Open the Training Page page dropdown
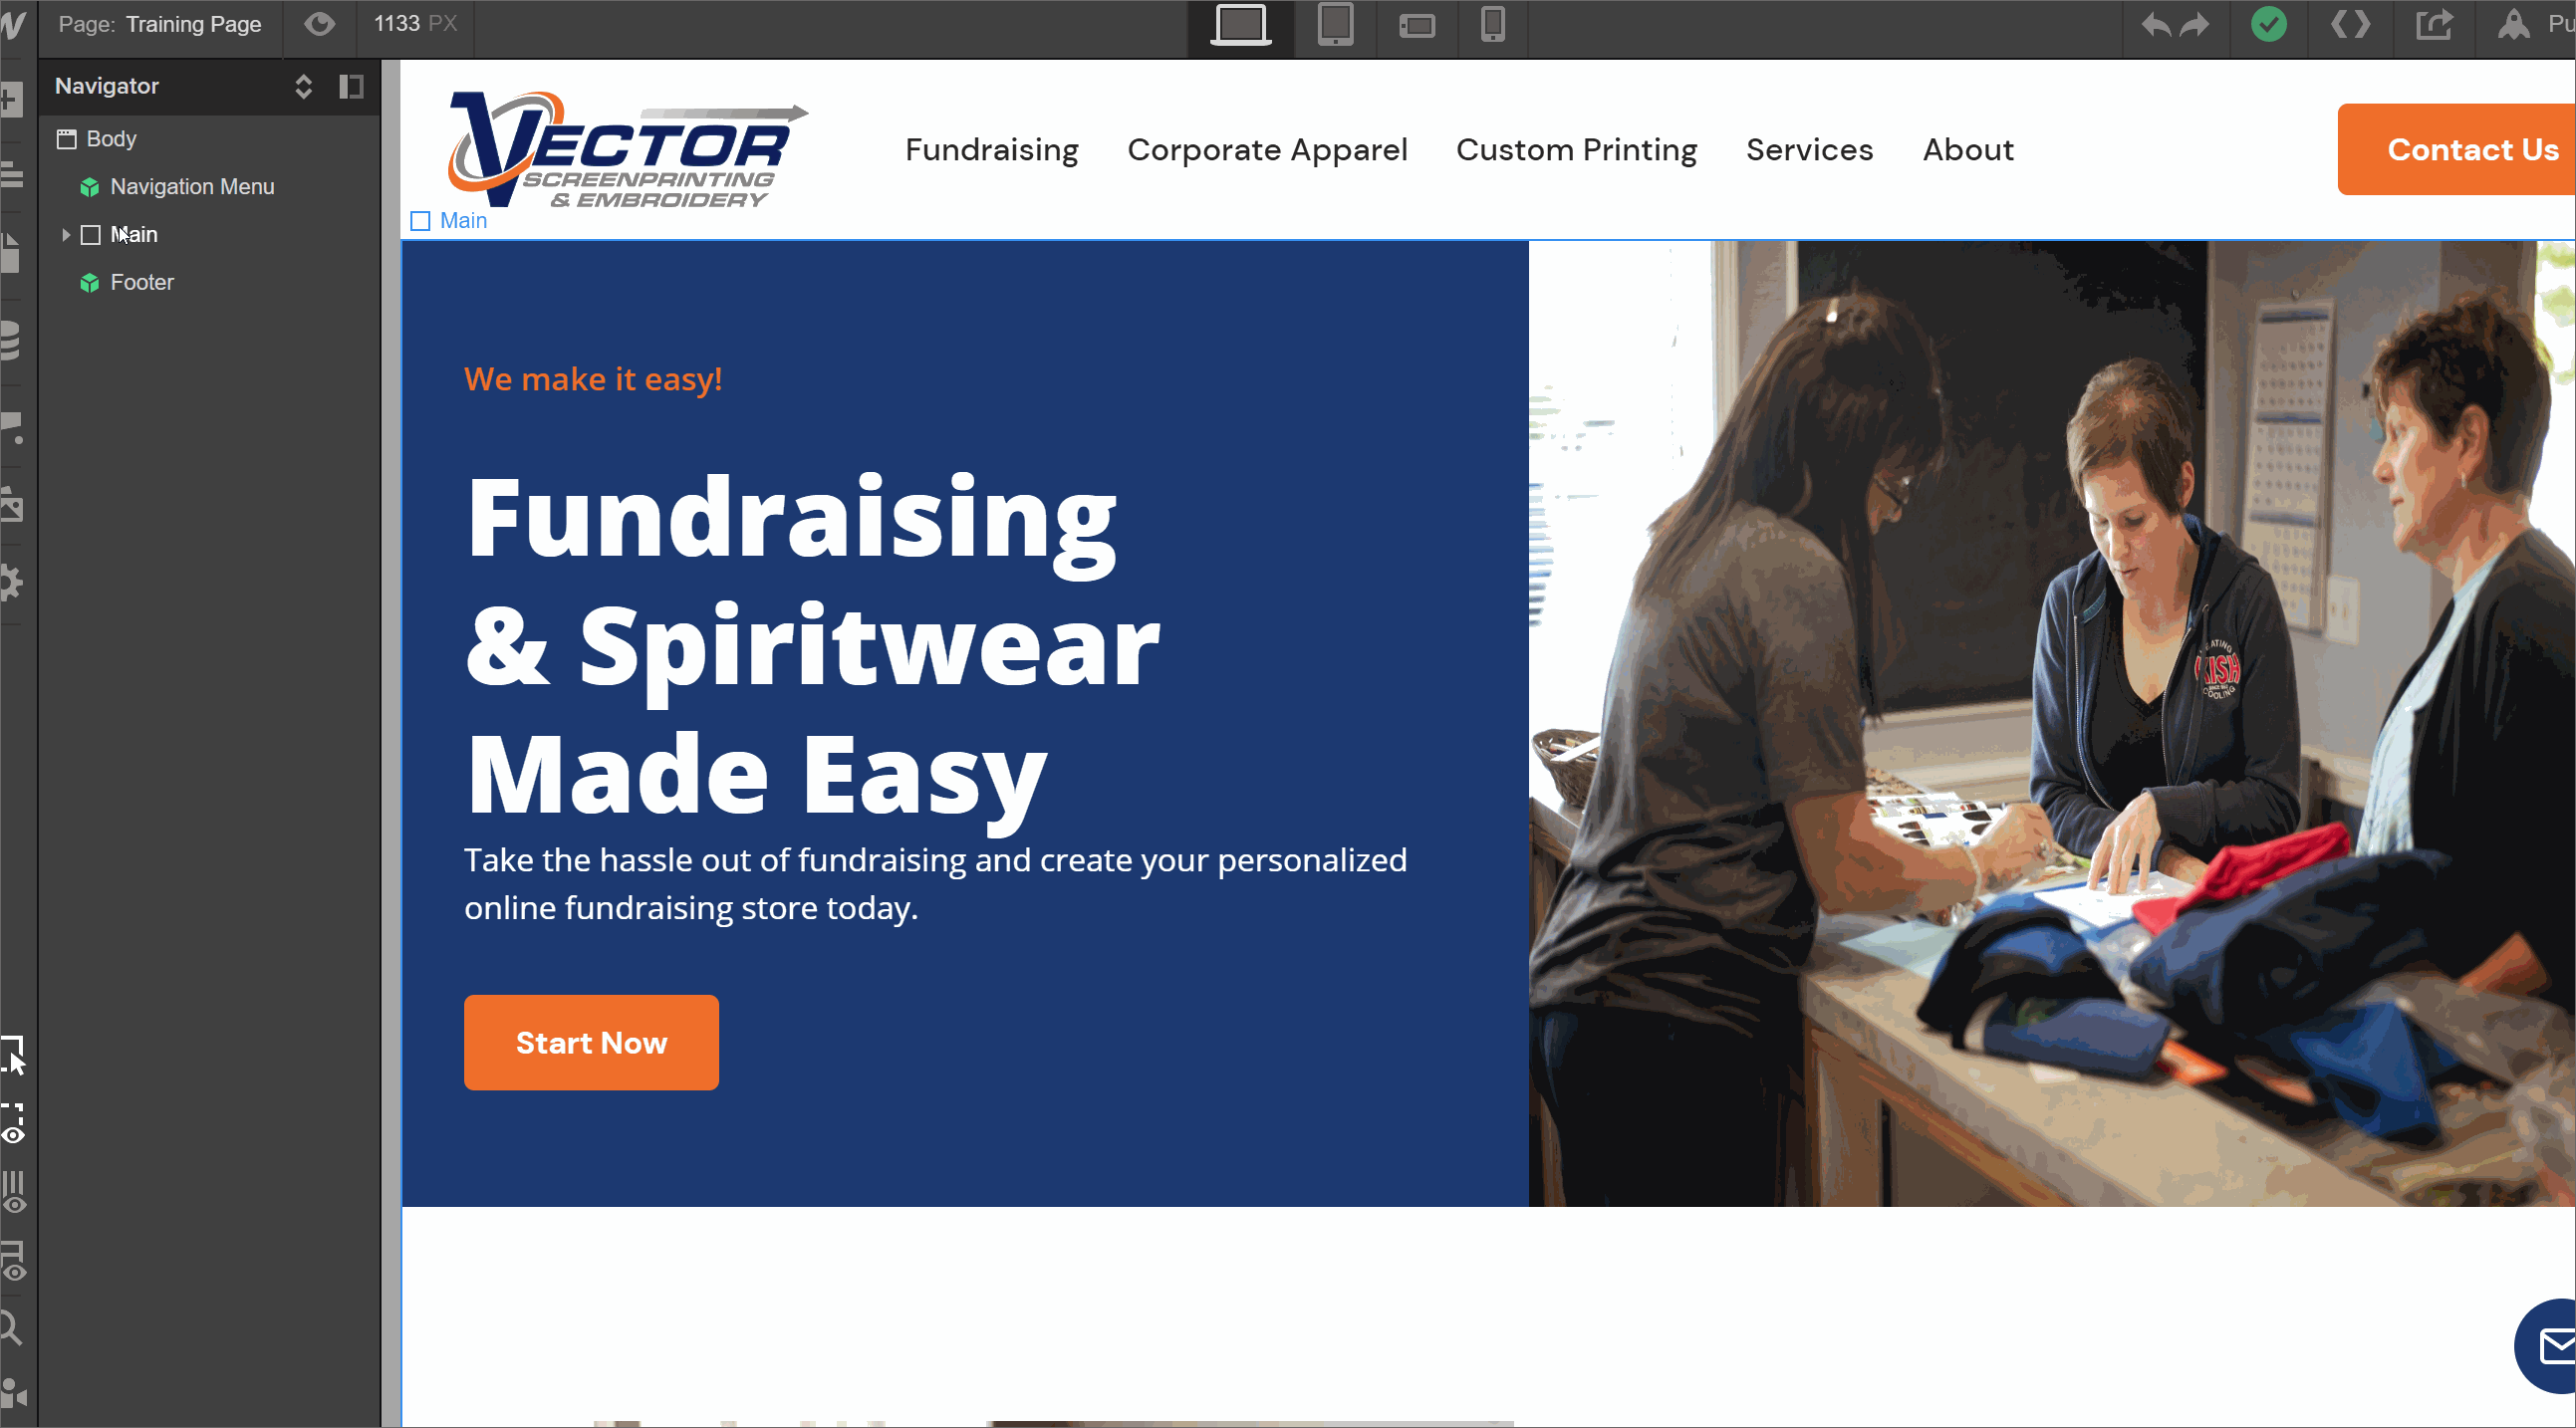Image resolution: width=2576 pixels, height=1428 pixels. coord(160,24)
